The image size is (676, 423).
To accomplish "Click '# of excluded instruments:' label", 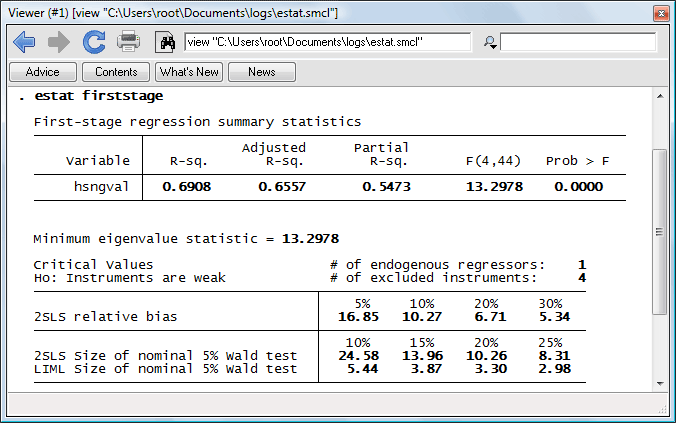I will (433, 278).
